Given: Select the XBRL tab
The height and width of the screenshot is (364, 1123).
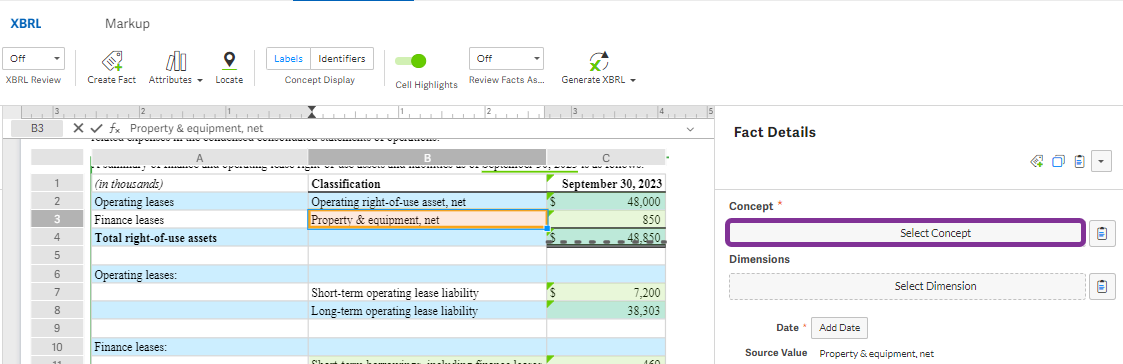Looking at the screenshot, I should coord(26,24).
